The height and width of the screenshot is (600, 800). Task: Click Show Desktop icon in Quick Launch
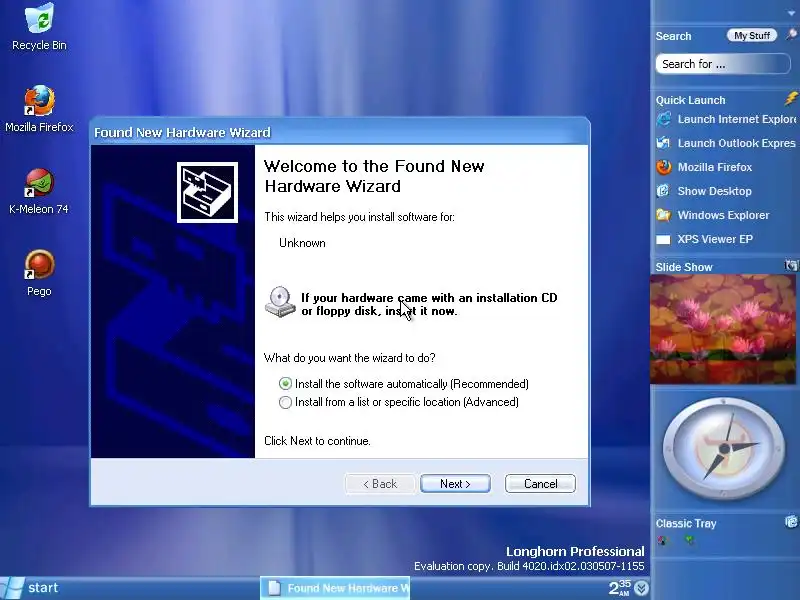[663, 191]
